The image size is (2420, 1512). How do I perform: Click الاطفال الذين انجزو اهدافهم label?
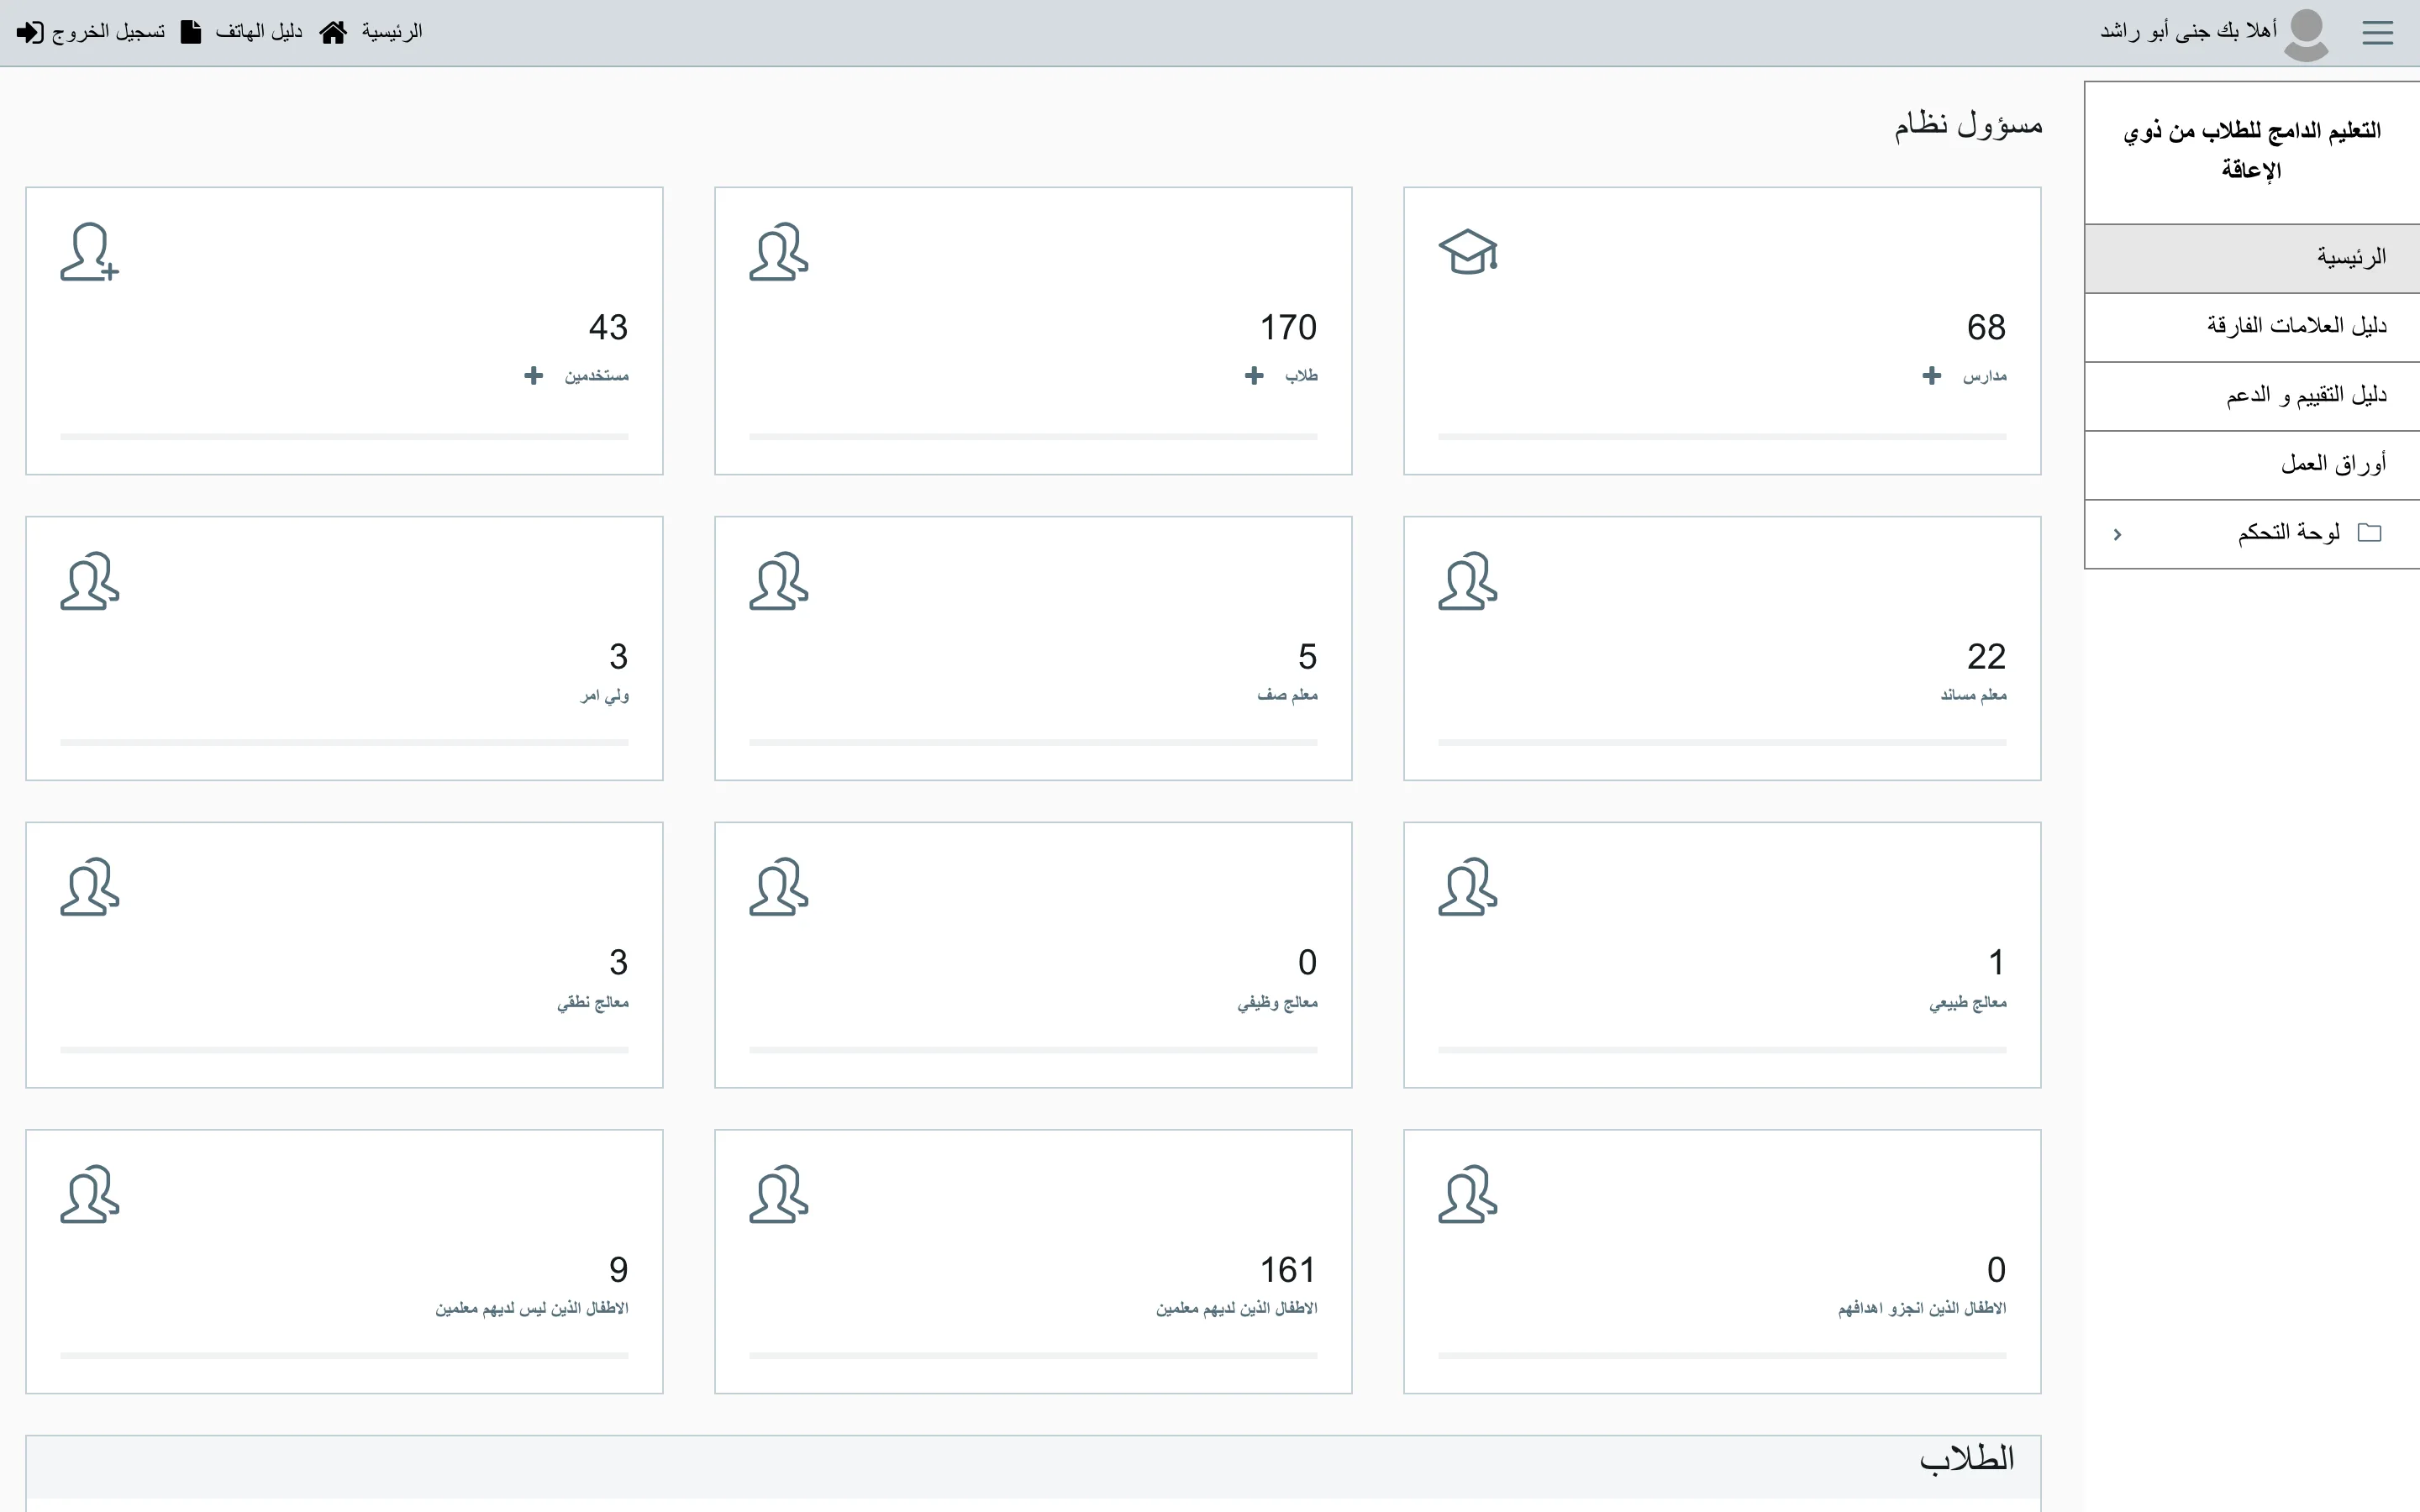click(x=1922, y=1308)
